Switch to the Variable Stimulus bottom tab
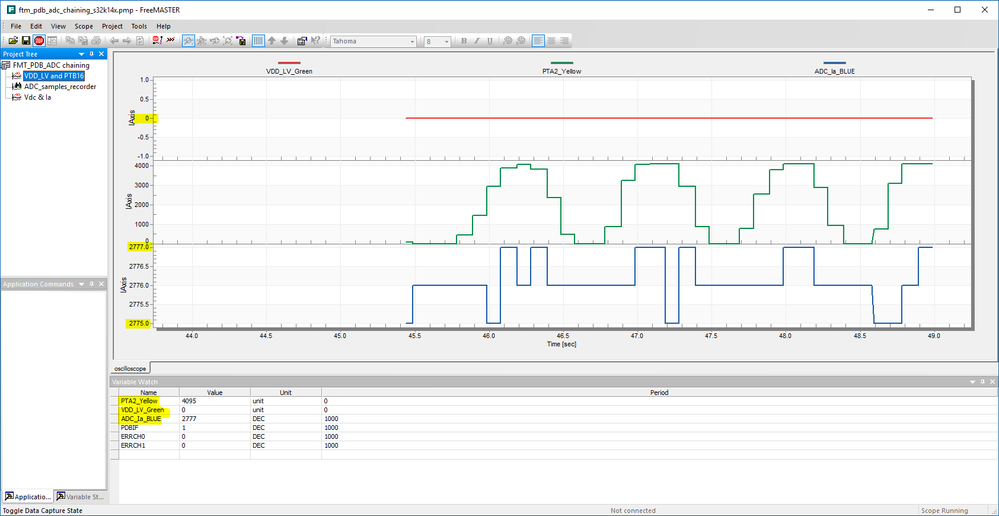The height and width of the screenshot is (516, 999). 78,496
